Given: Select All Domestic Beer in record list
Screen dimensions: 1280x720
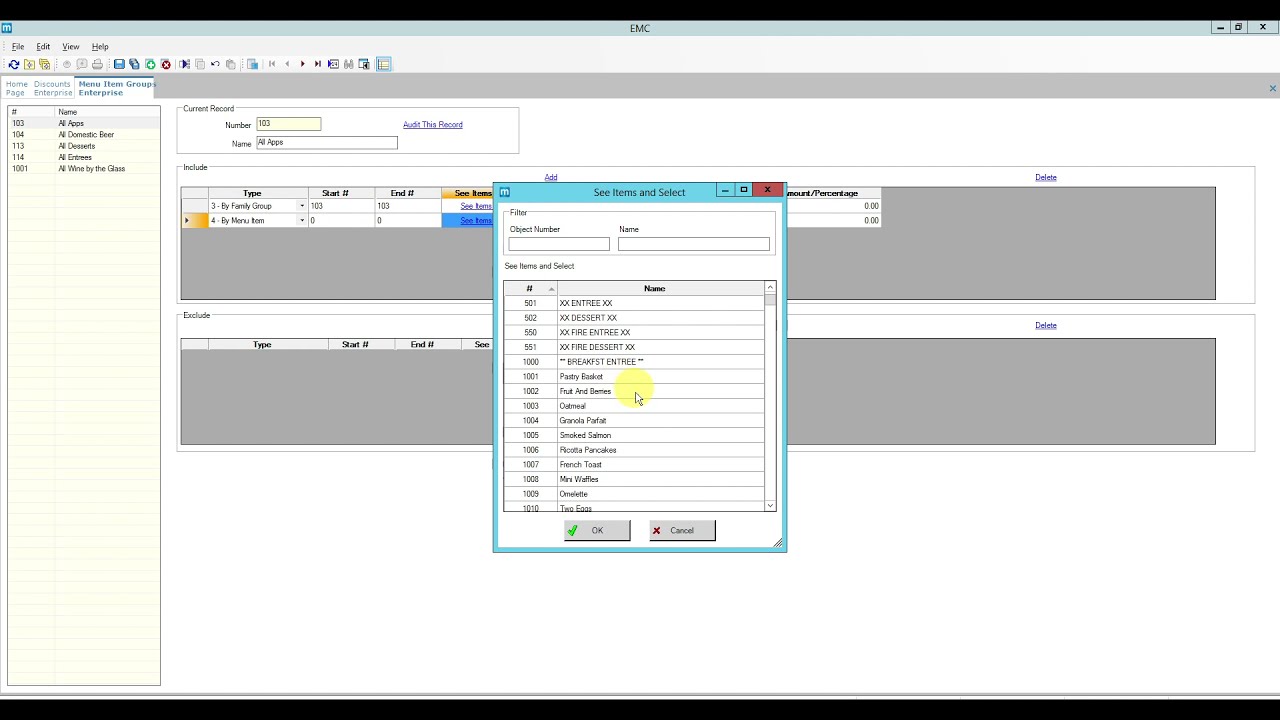Looking at the screenshot, I should [x=84, y=135].
